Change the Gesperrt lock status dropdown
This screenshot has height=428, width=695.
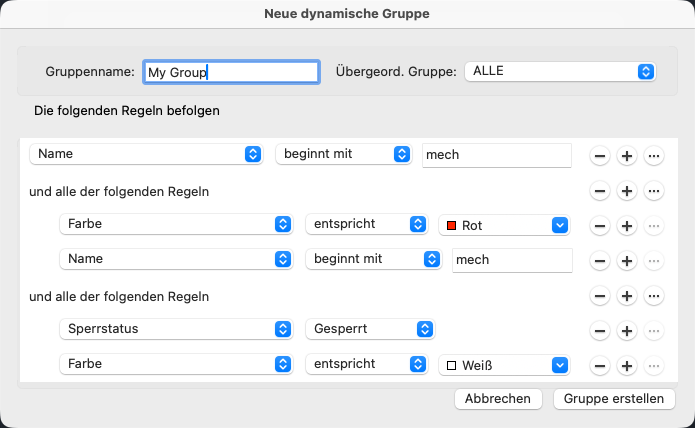point(369,329)
